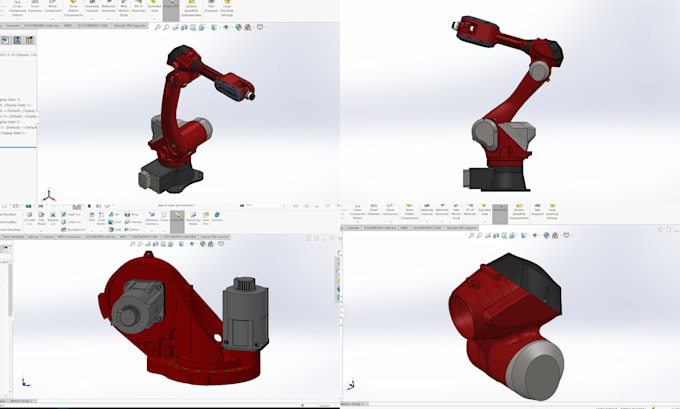Viewport: 680px width, 409px height.
Task: Open SOLIDWORKS CAM tab in robot assembly window
Action: pyautogui.click(x=92, y=26)
